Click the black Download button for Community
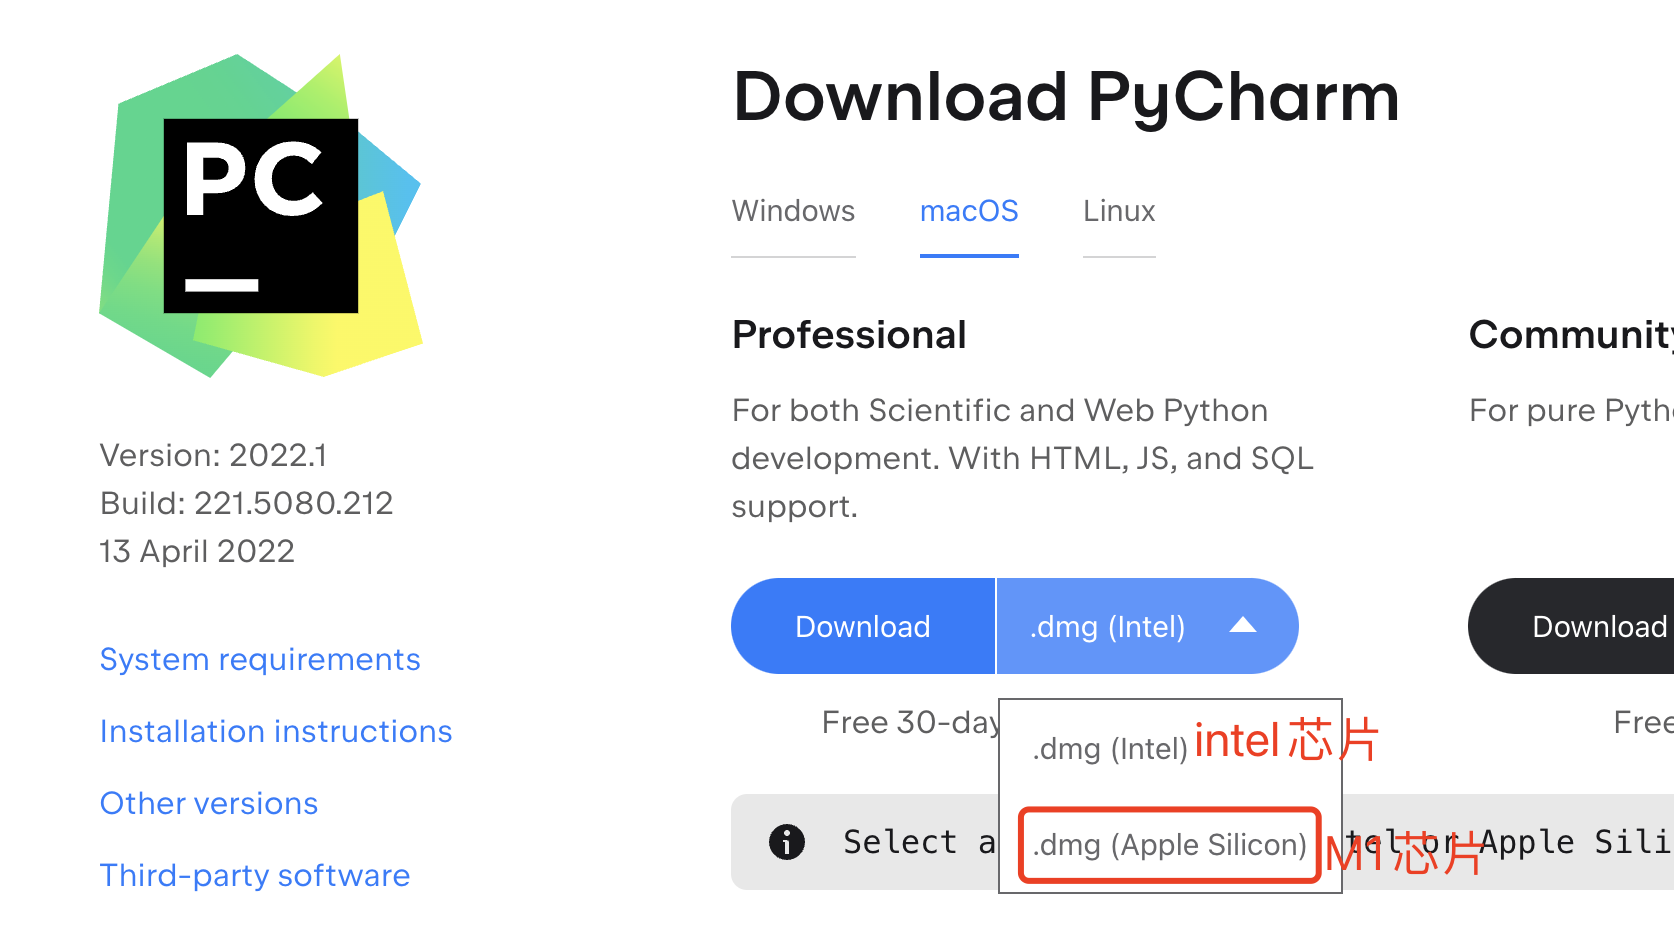Viewport: 1674px width, 938px height. 1598,626
